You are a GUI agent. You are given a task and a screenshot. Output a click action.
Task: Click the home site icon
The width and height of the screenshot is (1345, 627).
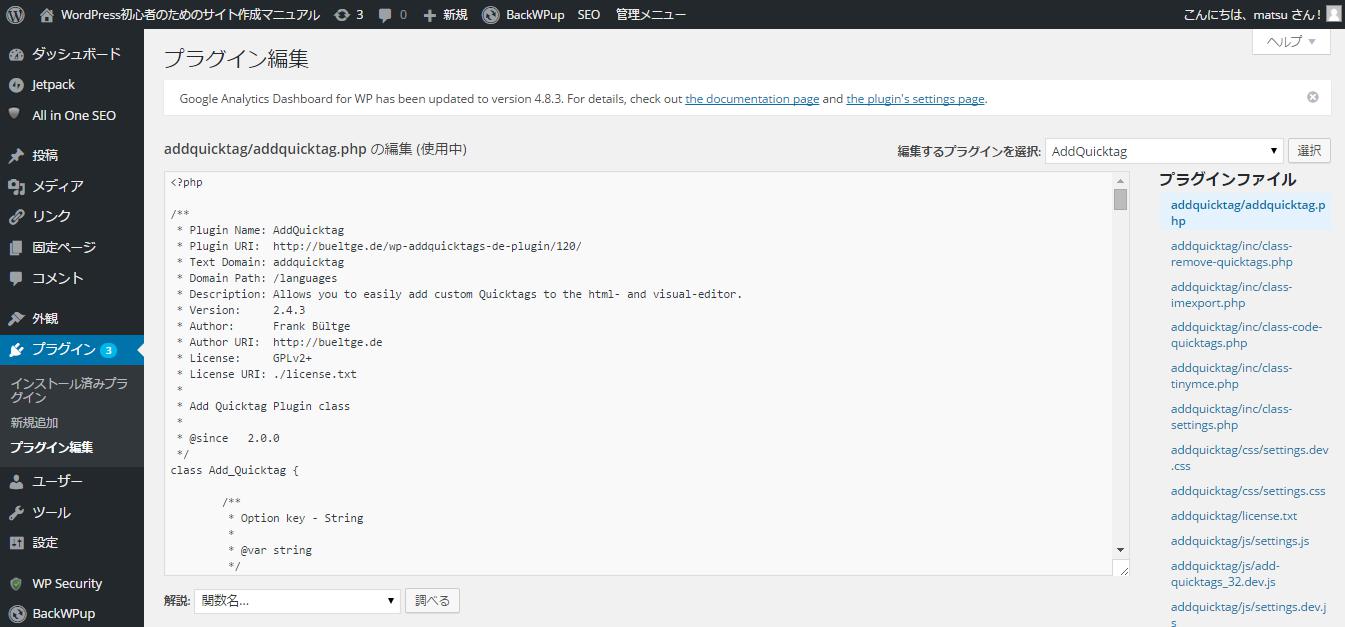[47, 15]
